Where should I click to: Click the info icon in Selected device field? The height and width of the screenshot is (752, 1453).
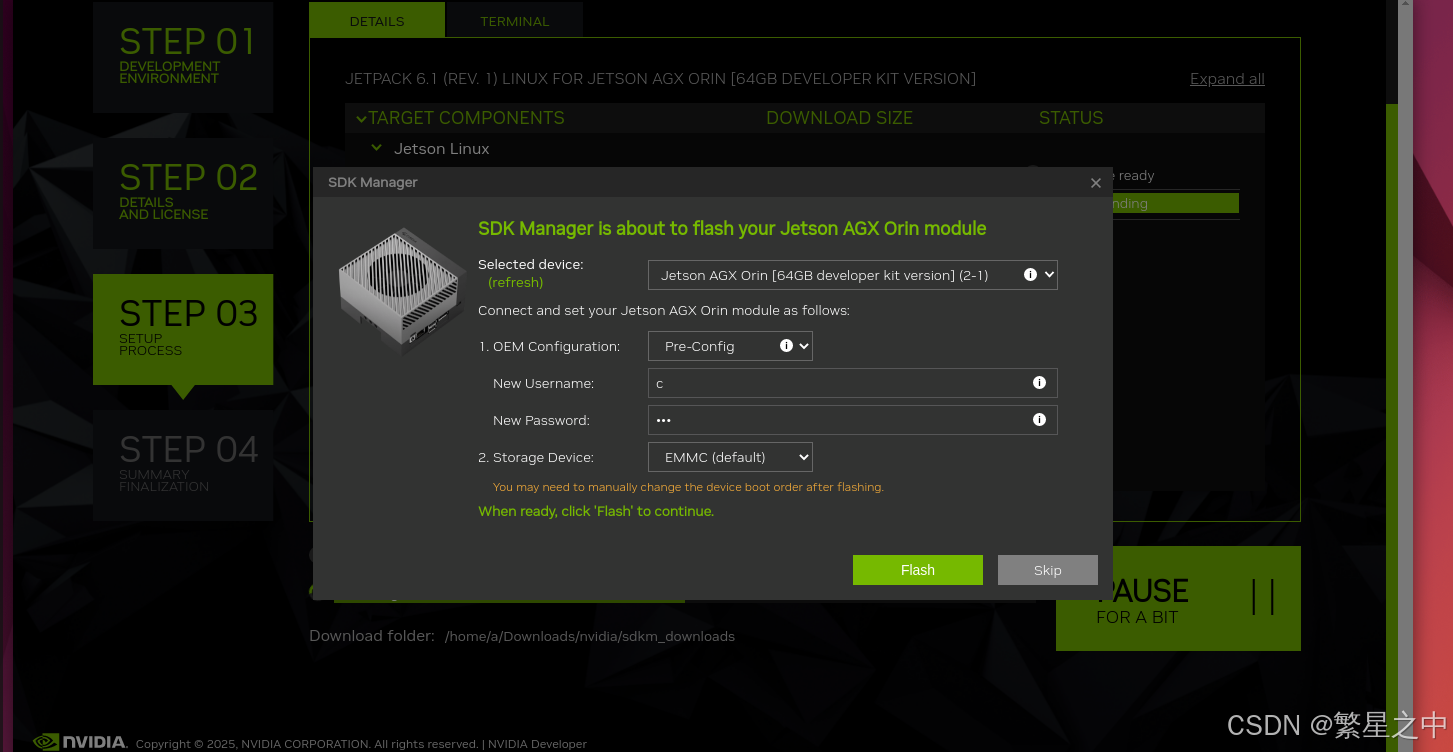click(x=1030, y=274)
